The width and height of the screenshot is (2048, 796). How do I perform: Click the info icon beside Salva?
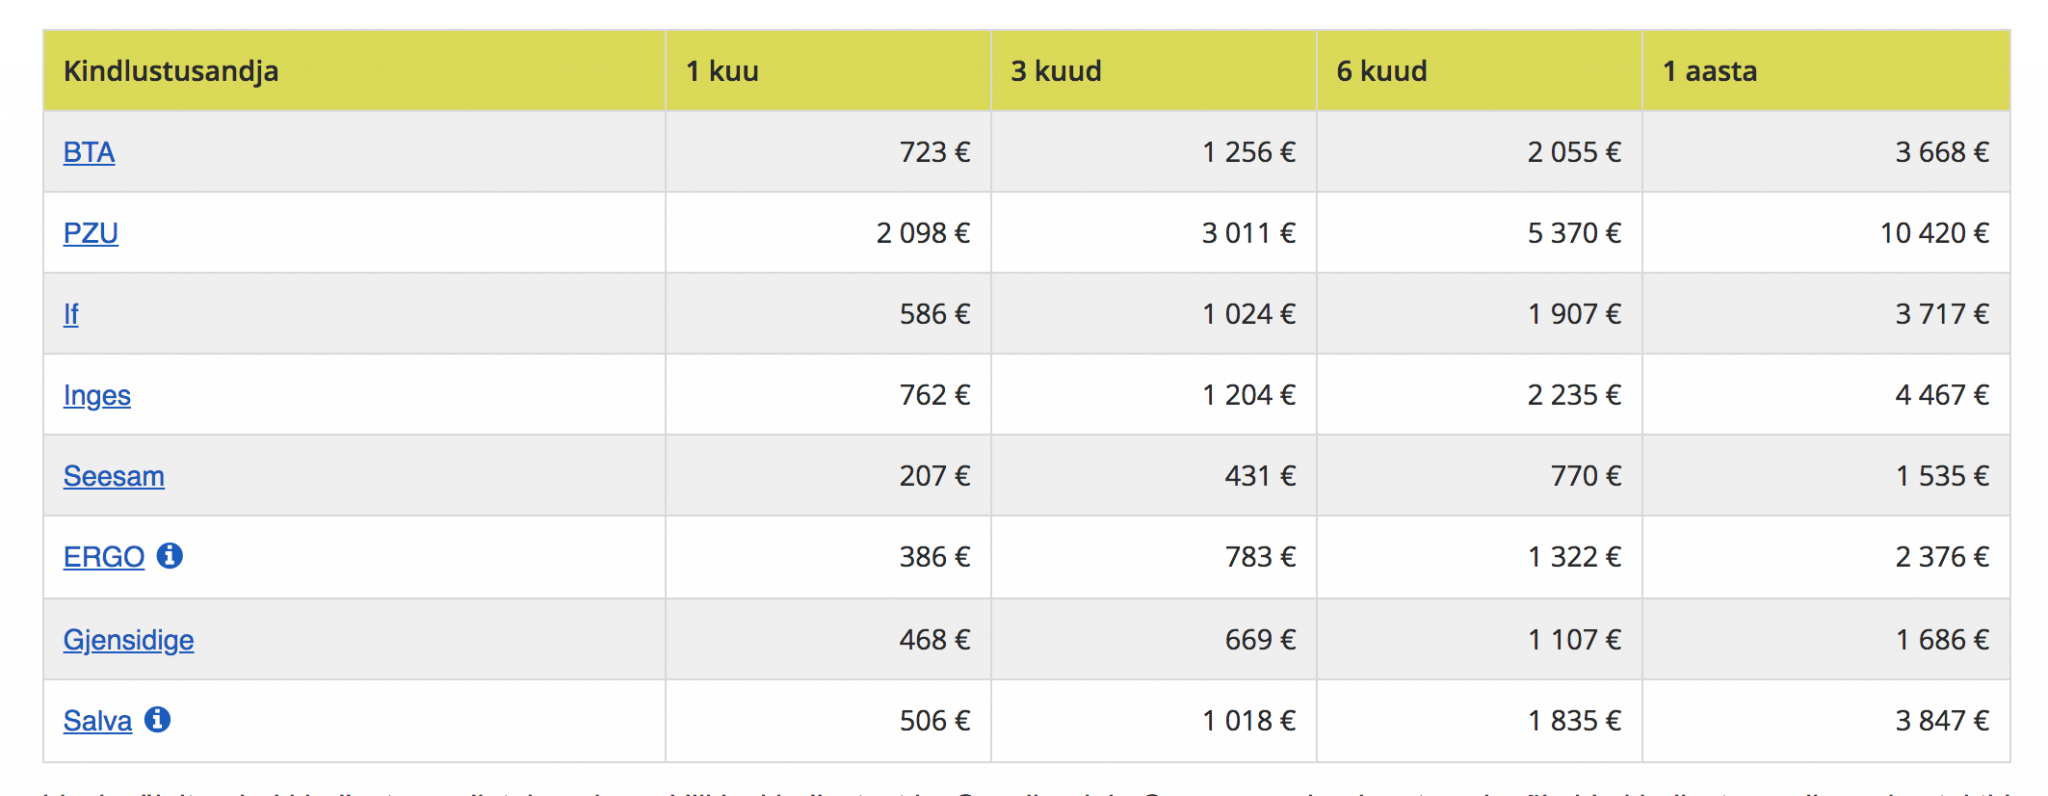coord(158,719)
